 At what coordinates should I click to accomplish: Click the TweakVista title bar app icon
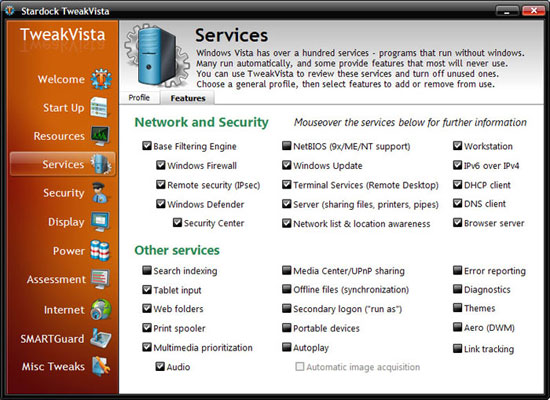10,11
